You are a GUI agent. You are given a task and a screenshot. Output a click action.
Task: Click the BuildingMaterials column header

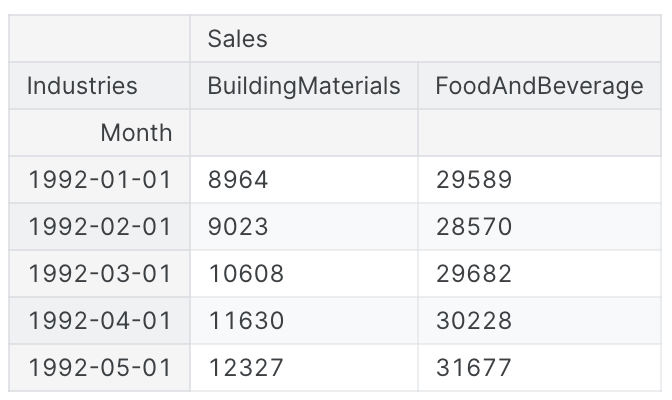pyautogui.click(x=303, y=86)
